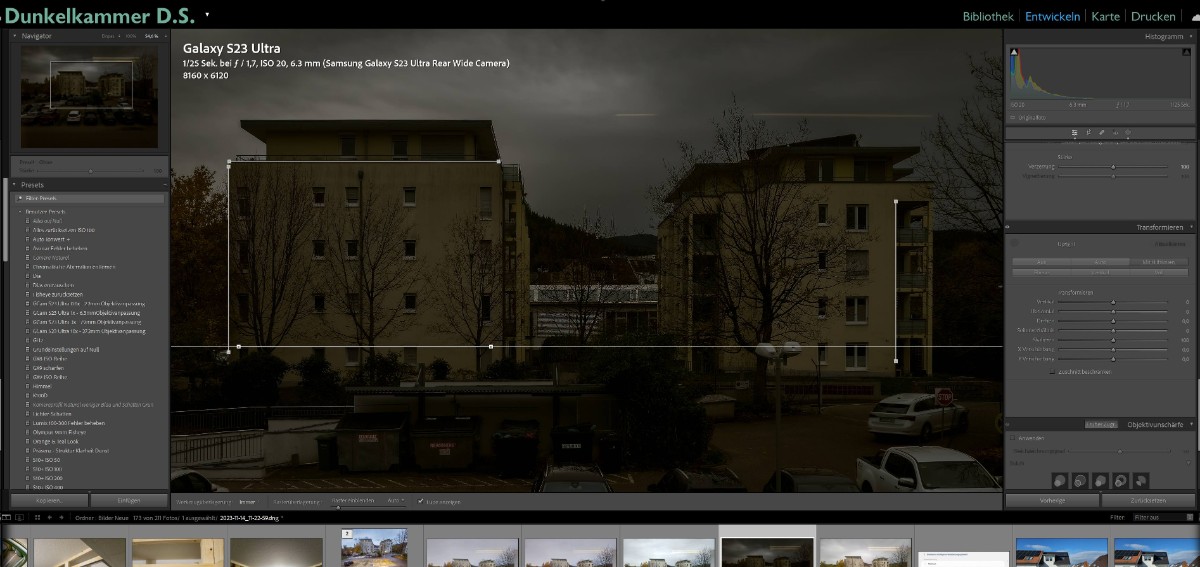Go back with the filmstrip left arrow
Image resolution: width=1200 pixels, height=567 pixels.
tap(49, 518)
